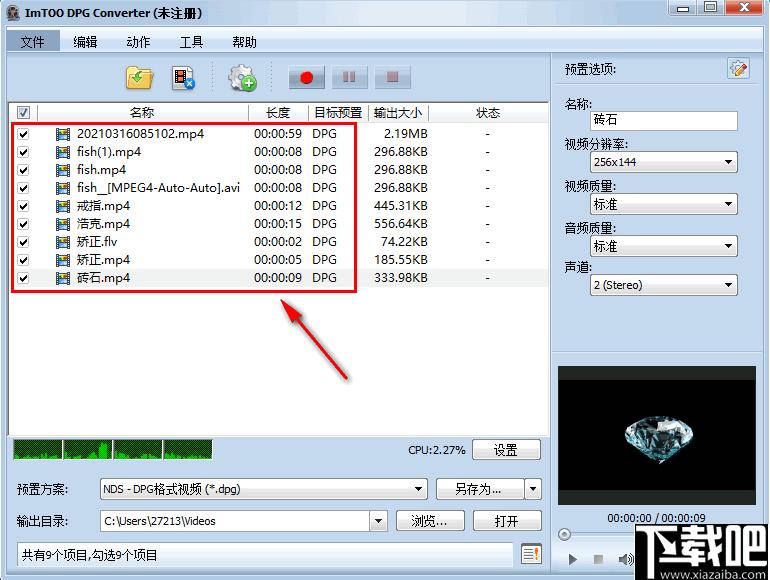Click the pause conversion button
This screenshot has width=770, height=580.
[x=349, y=78]
